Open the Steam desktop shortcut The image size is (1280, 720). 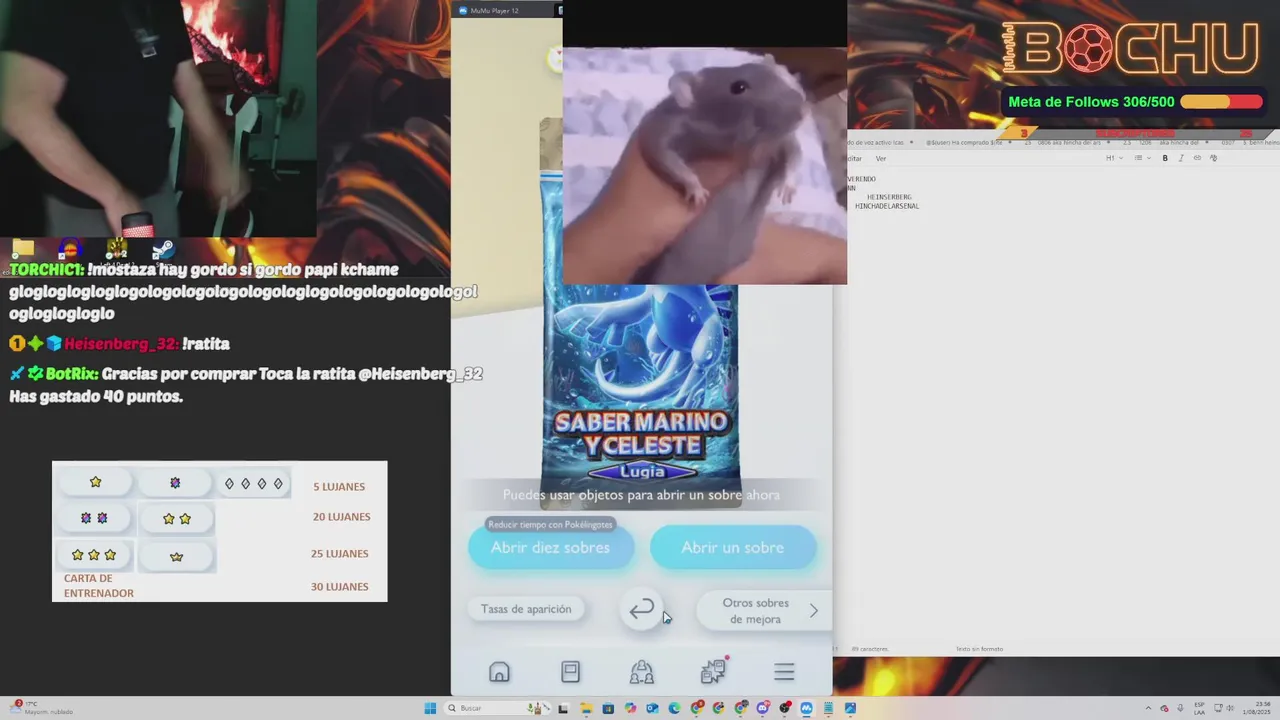(163, 248)
